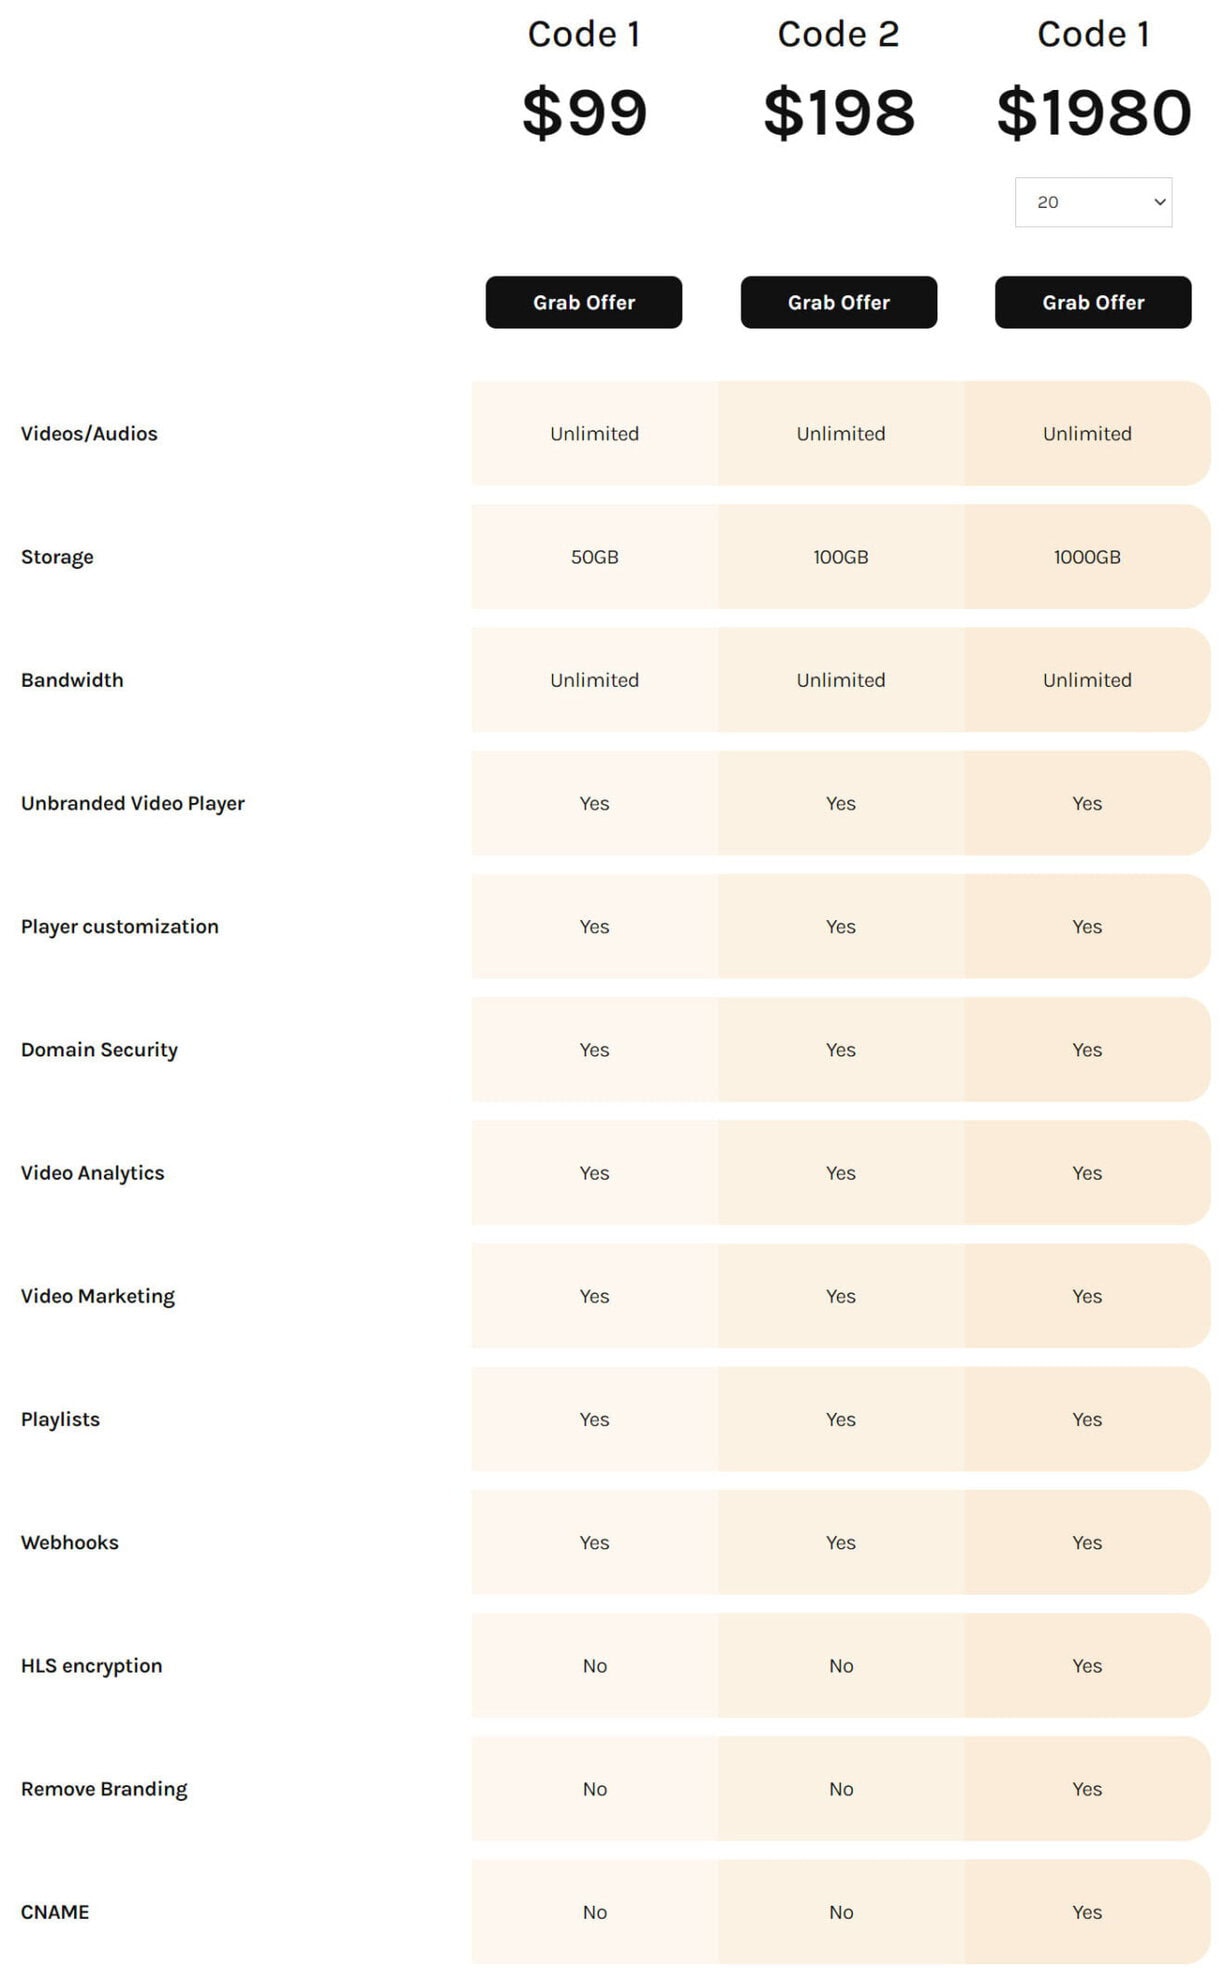This screenshot has height=1980, width=1225.
Task: Select the Videos/Audios row label
Action: click(89, 433)
